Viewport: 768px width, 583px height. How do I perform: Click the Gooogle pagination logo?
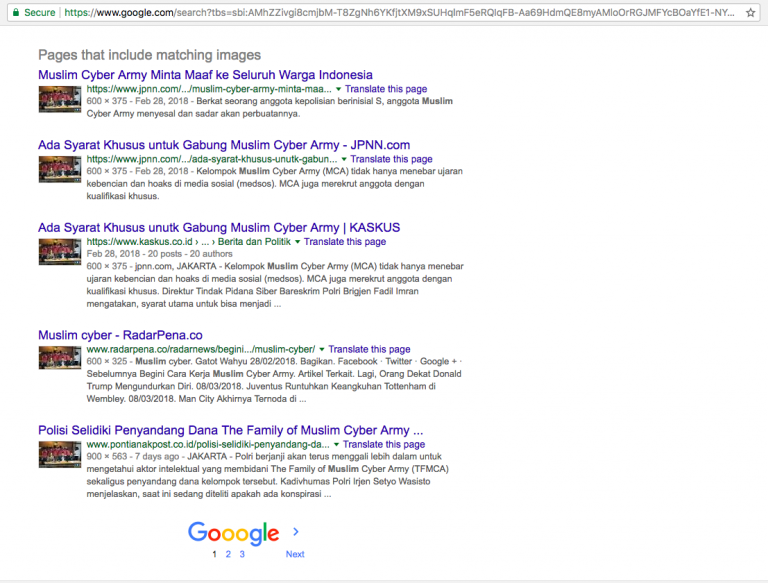pyautogui.click(x=234, y=533)
